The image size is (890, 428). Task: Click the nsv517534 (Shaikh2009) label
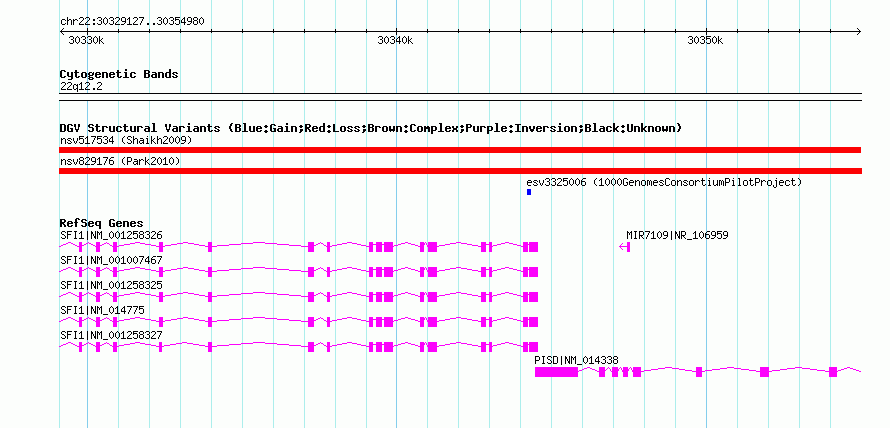click(126, 140)
